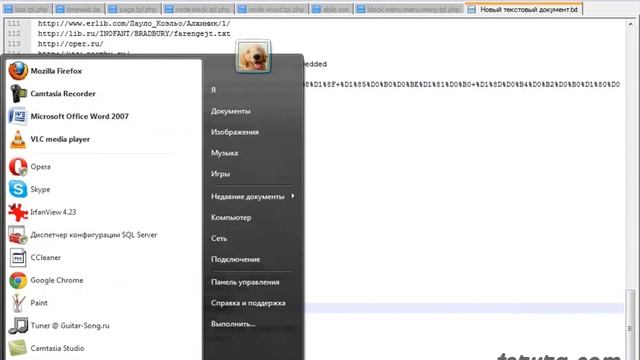
Task: Launch IrfanView 4.23
Action: point(53,212)
